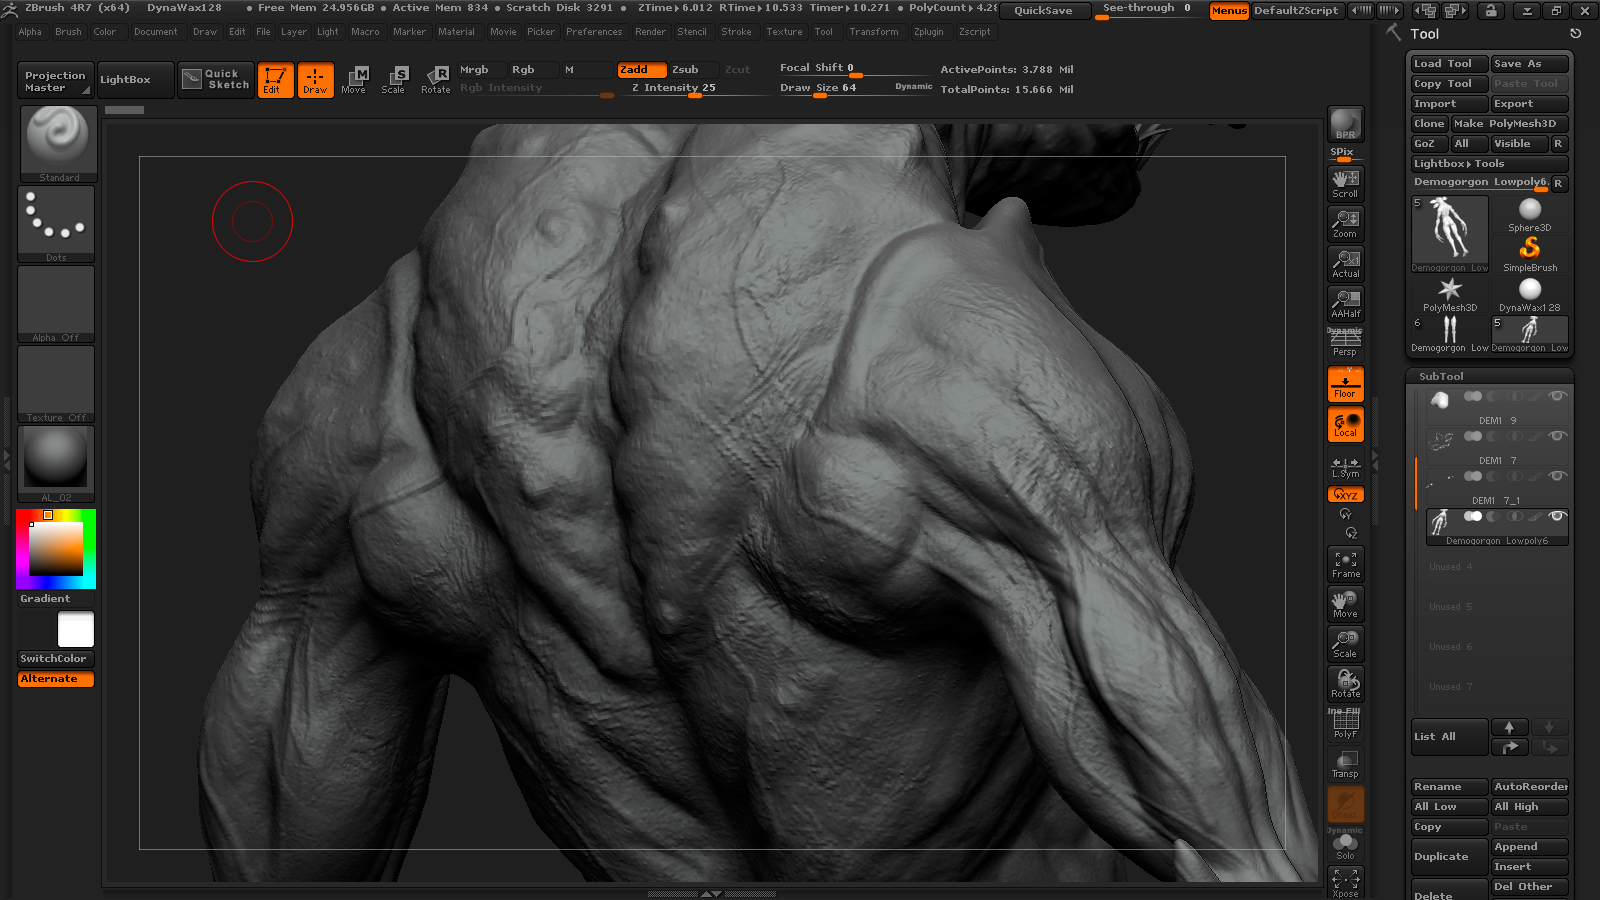The image size is (1600, 900).
Task: Set canvas to AAHalf size
Action: pos(1345,304)
